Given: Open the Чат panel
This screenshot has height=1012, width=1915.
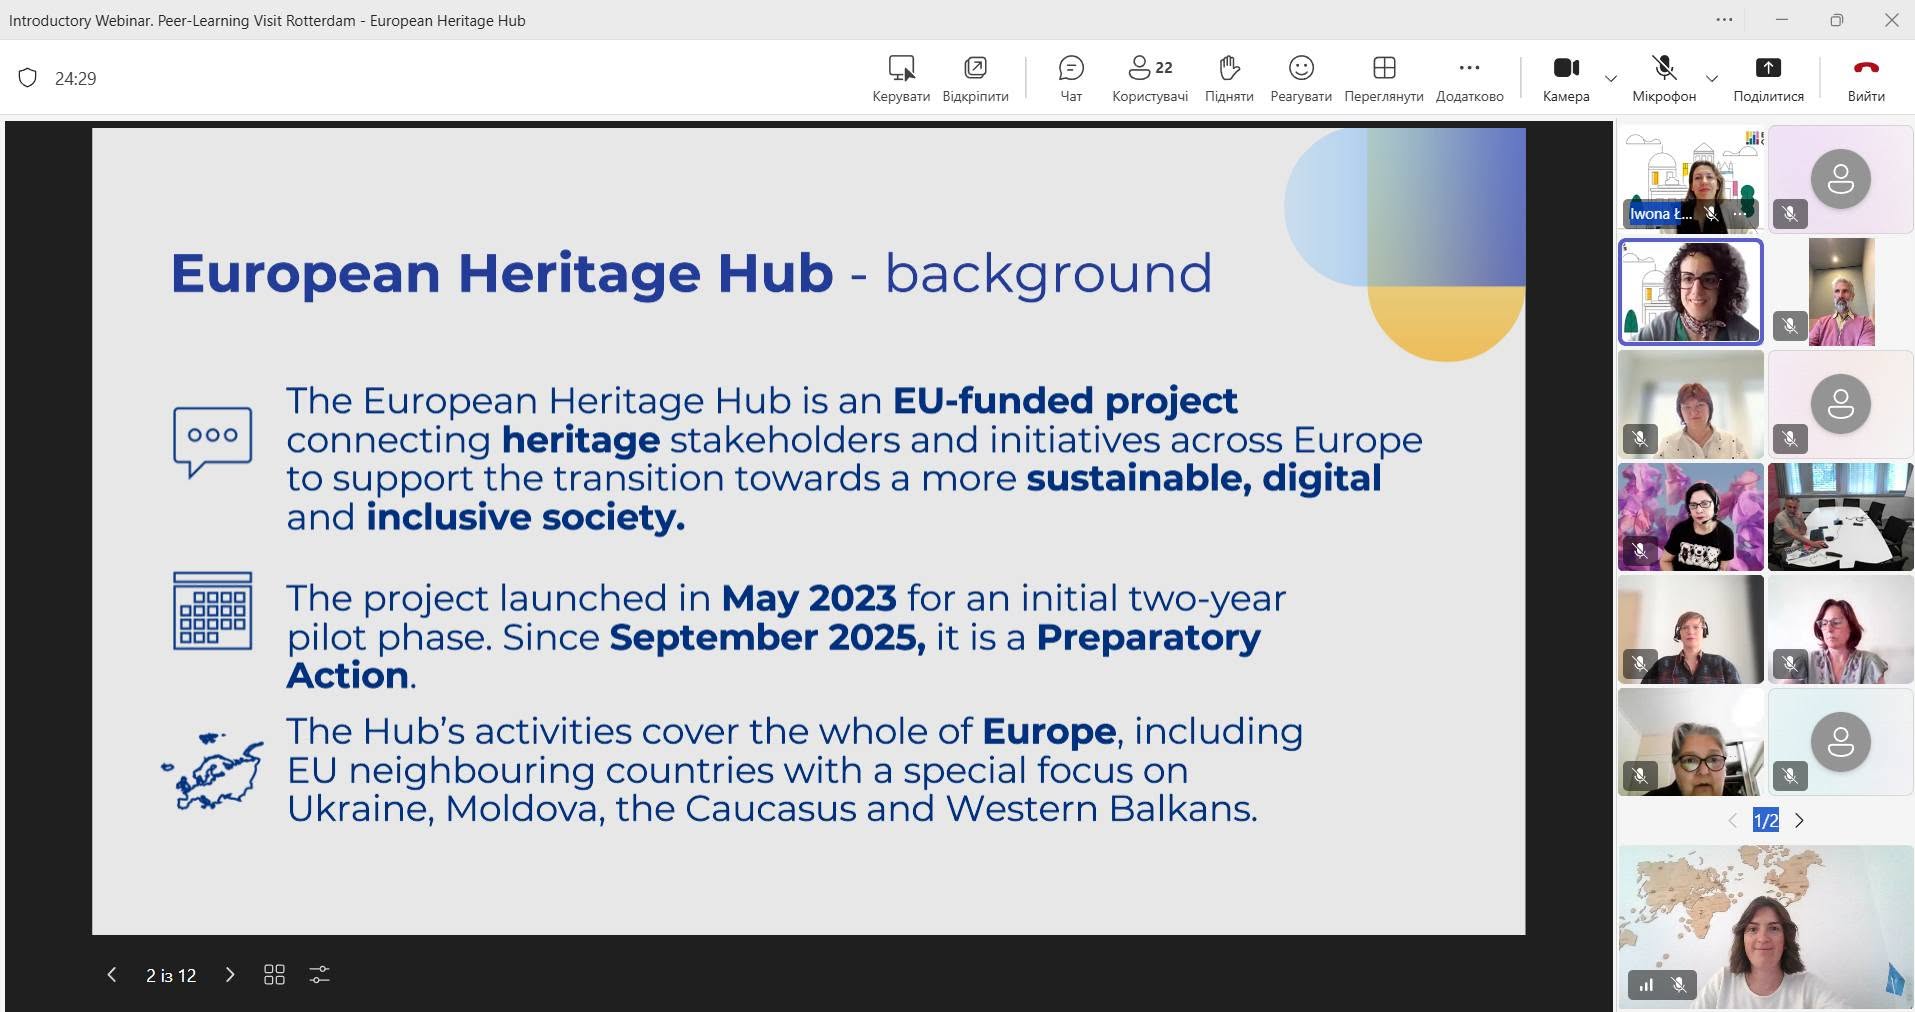Looking at the screenshot, I should pyautogui.click(x=1071, y=78).
